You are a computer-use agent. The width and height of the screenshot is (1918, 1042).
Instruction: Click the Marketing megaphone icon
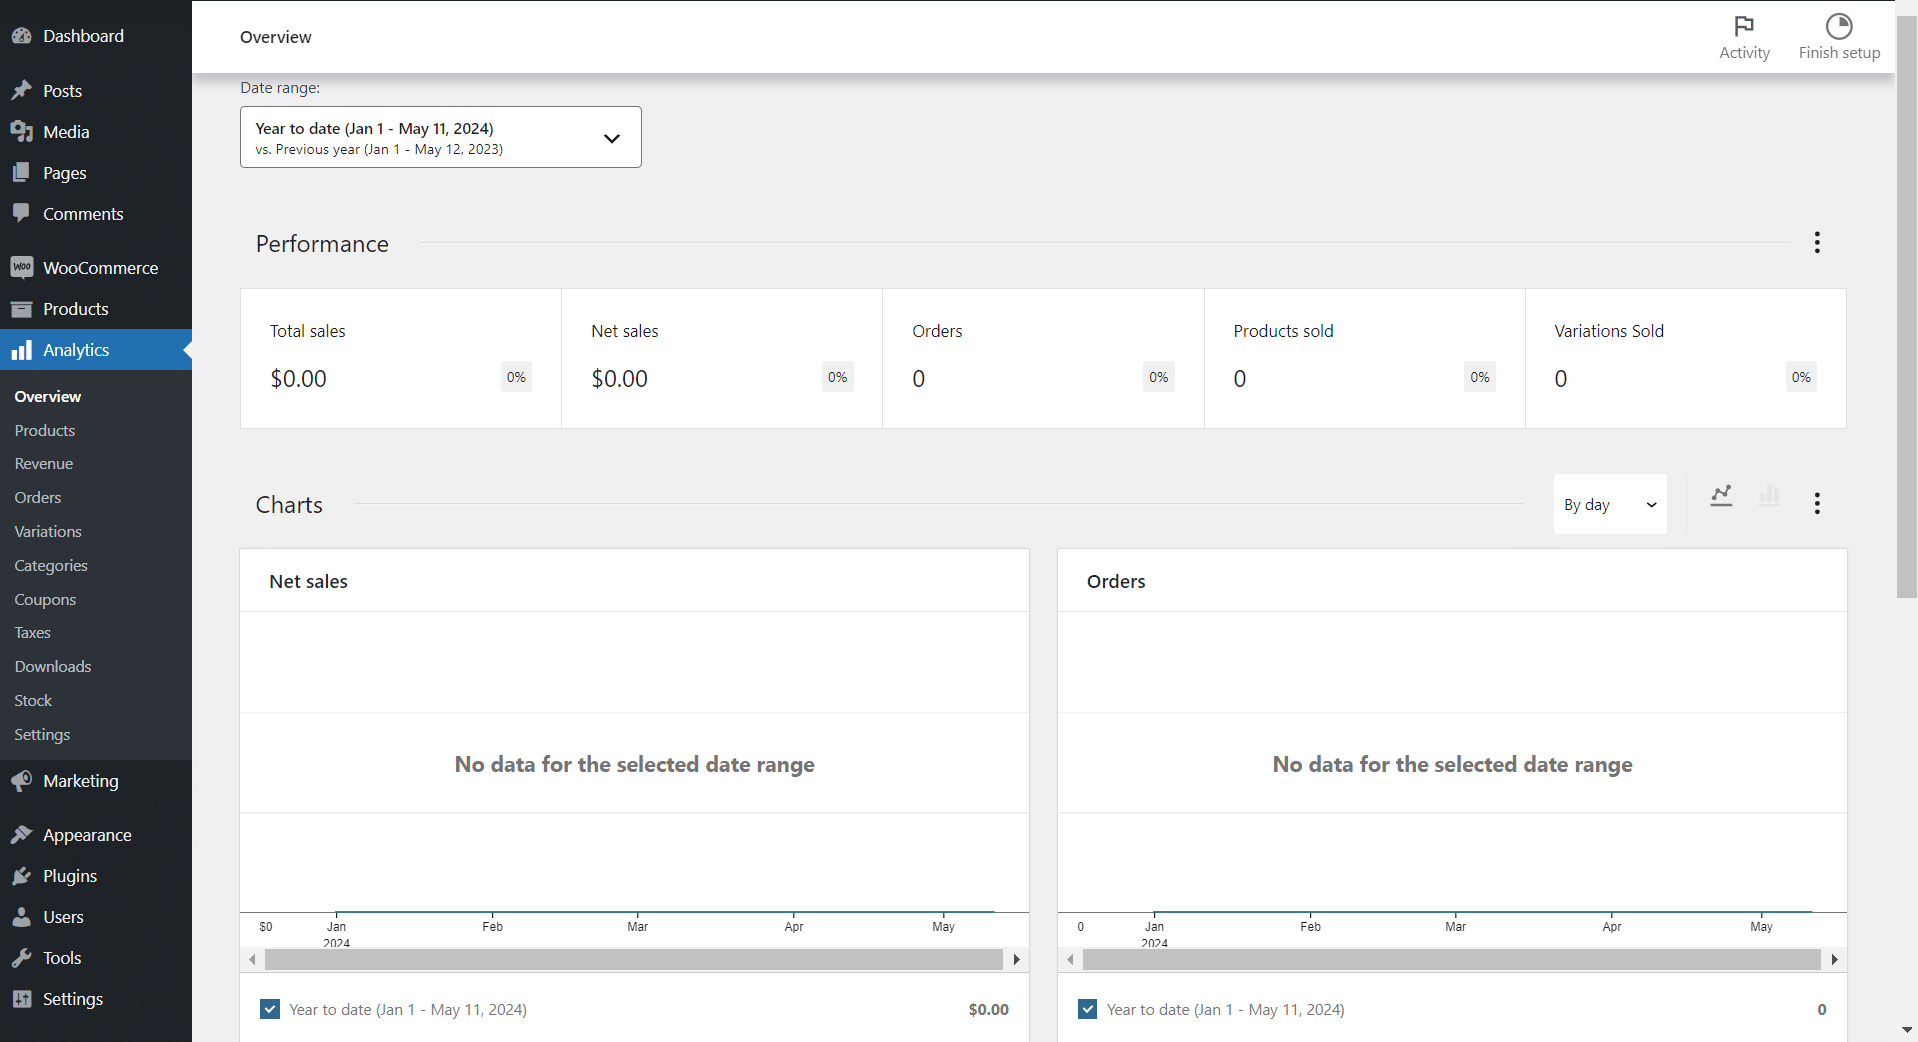pos(21,781)
